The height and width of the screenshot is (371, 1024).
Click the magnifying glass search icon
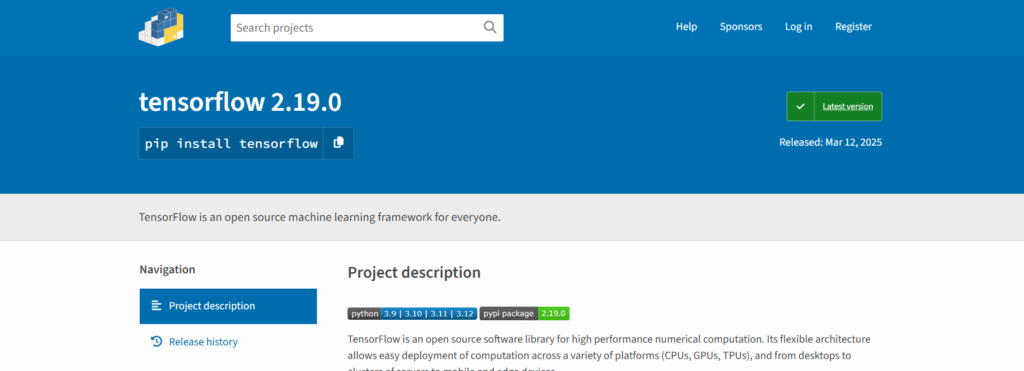490,27
